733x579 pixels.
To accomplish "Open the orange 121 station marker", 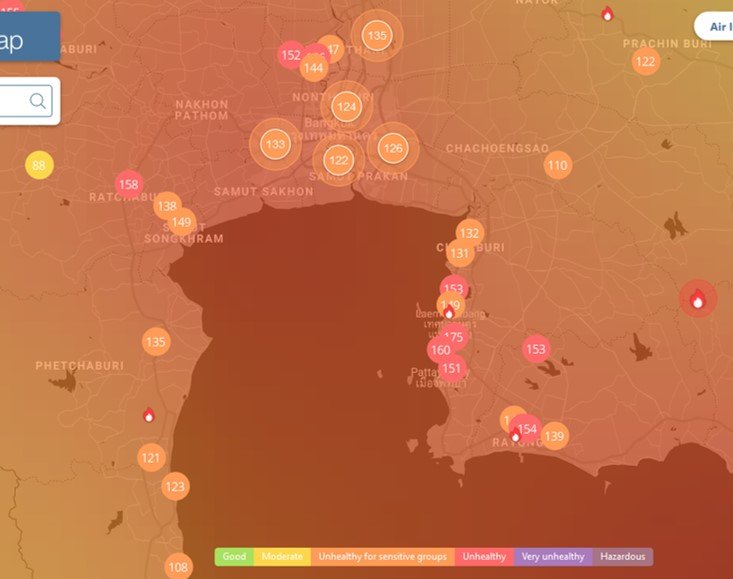I will [151, 458].
